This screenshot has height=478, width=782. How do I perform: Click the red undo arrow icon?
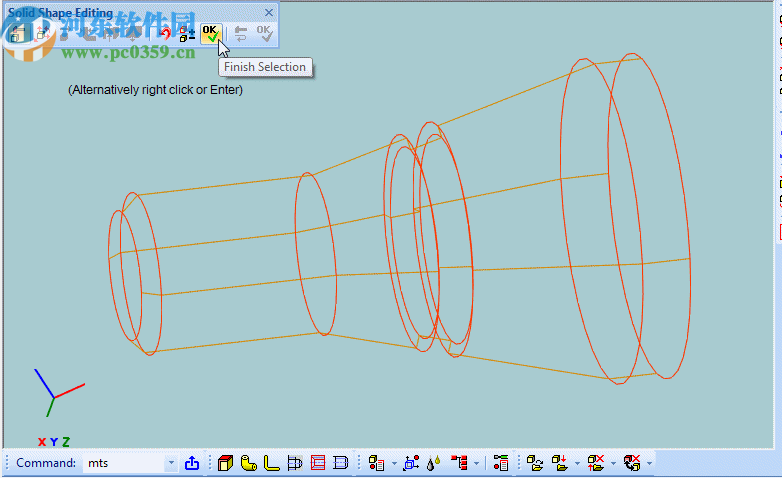coord(166,34)
